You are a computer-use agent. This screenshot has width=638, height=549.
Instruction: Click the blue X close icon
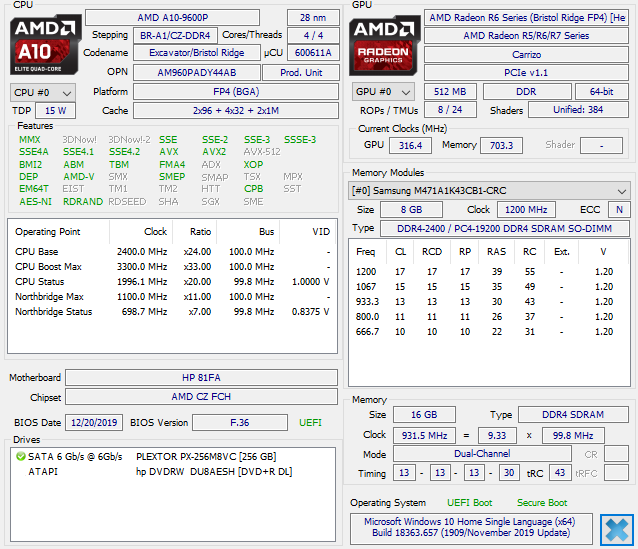617,529
